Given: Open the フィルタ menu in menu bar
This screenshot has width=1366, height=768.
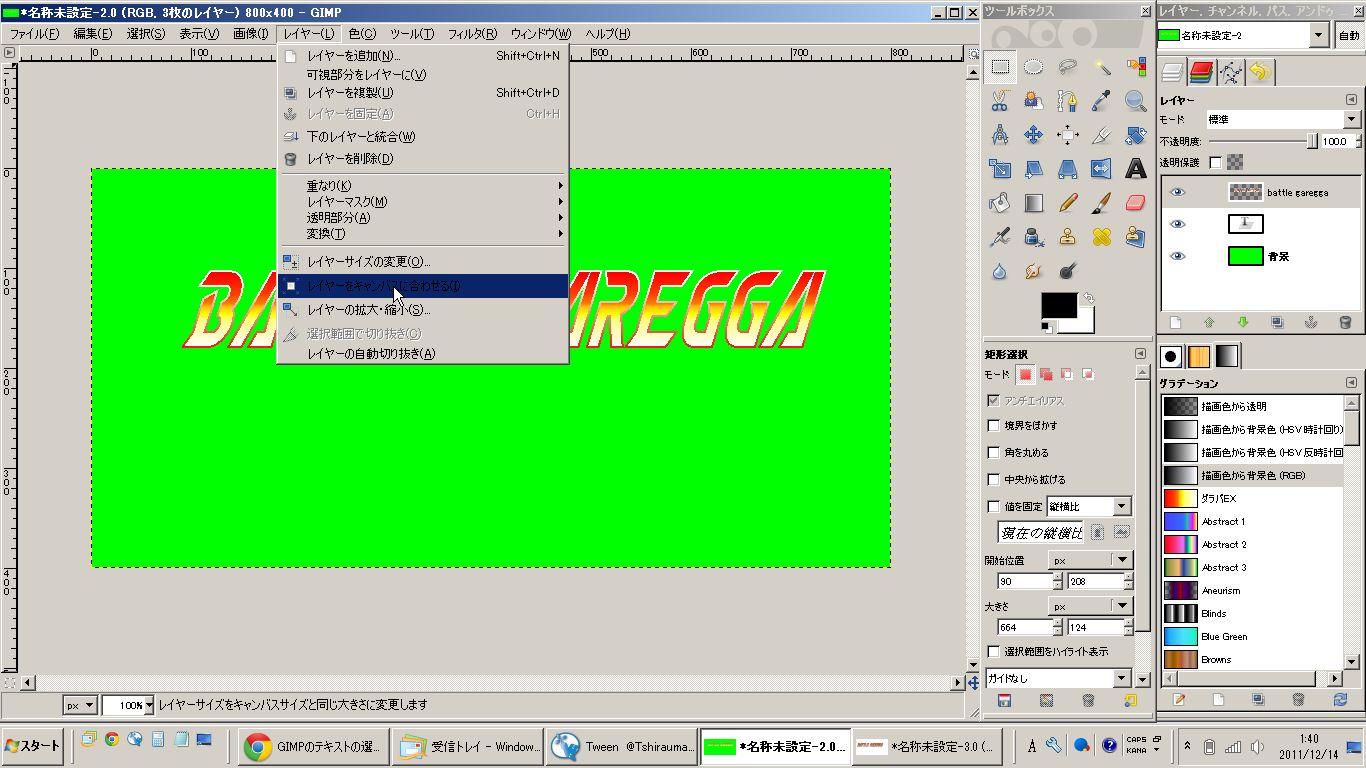Looking at the screenshot, I should [x=472, y=34].
